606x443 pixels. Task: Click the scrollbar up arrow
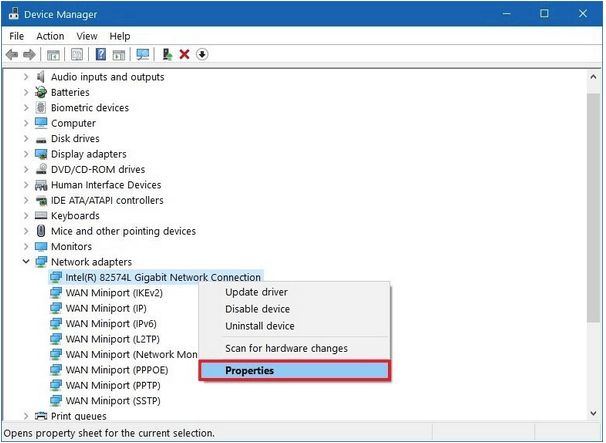click(x=593, y=77)
